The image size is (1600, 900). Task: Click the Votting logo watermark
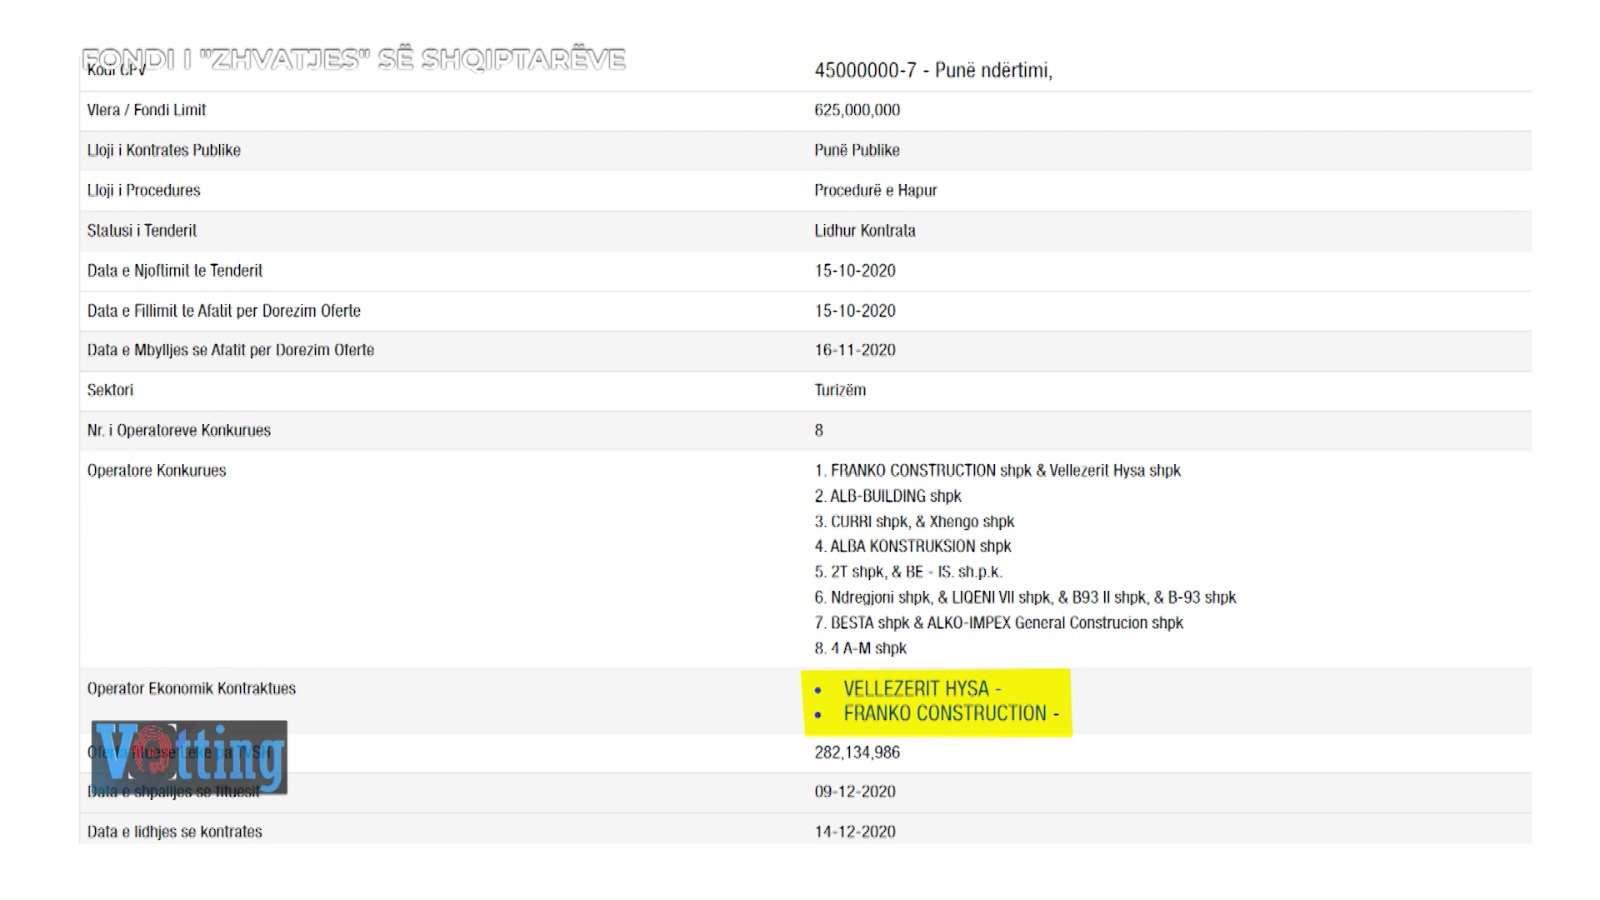click(189, 757)
